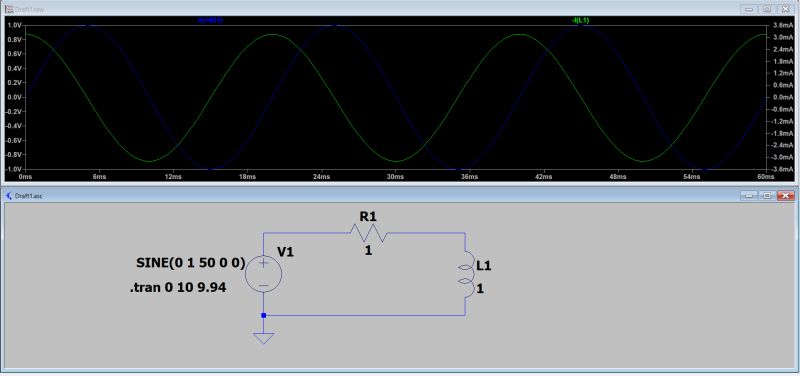Click the 1.8mA right axis label
This screenshot has height=376, width=800.
point(782,61)
